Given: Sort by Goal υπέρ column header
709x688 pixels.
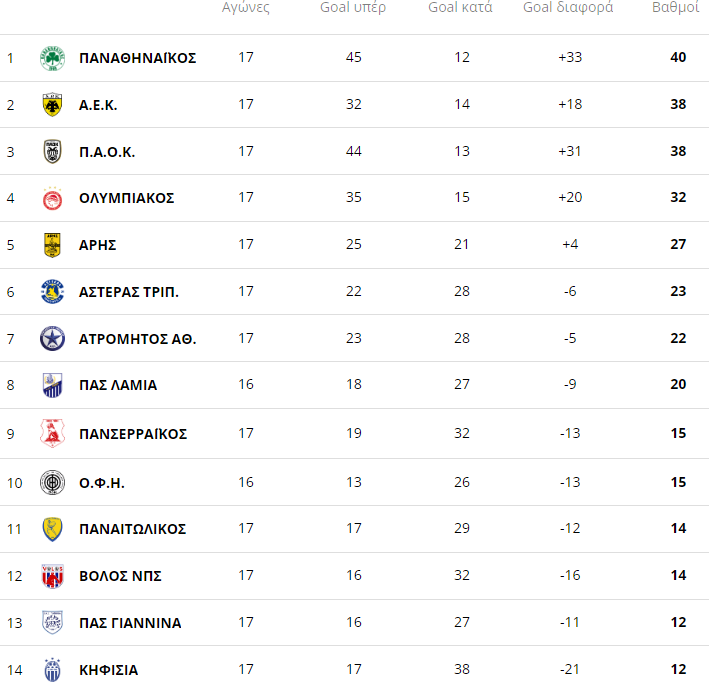Looking at the screenshot, I should click(x=353, y=8).
